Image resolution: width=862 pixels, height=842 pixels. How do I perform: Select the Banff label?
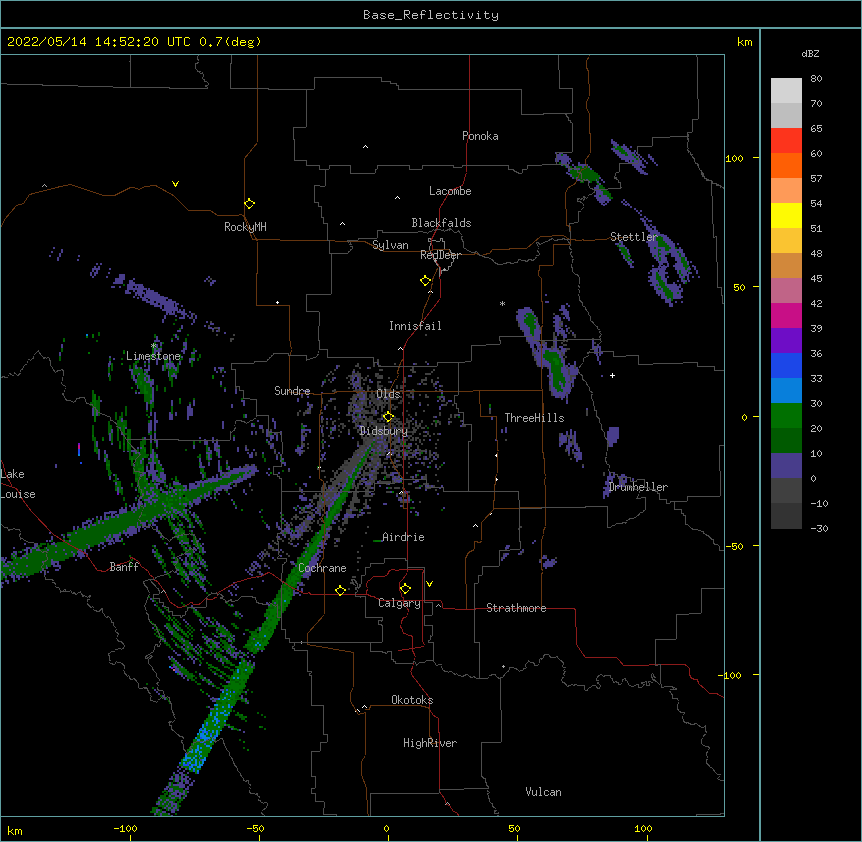pyautogui.click(x=124, y=567)
